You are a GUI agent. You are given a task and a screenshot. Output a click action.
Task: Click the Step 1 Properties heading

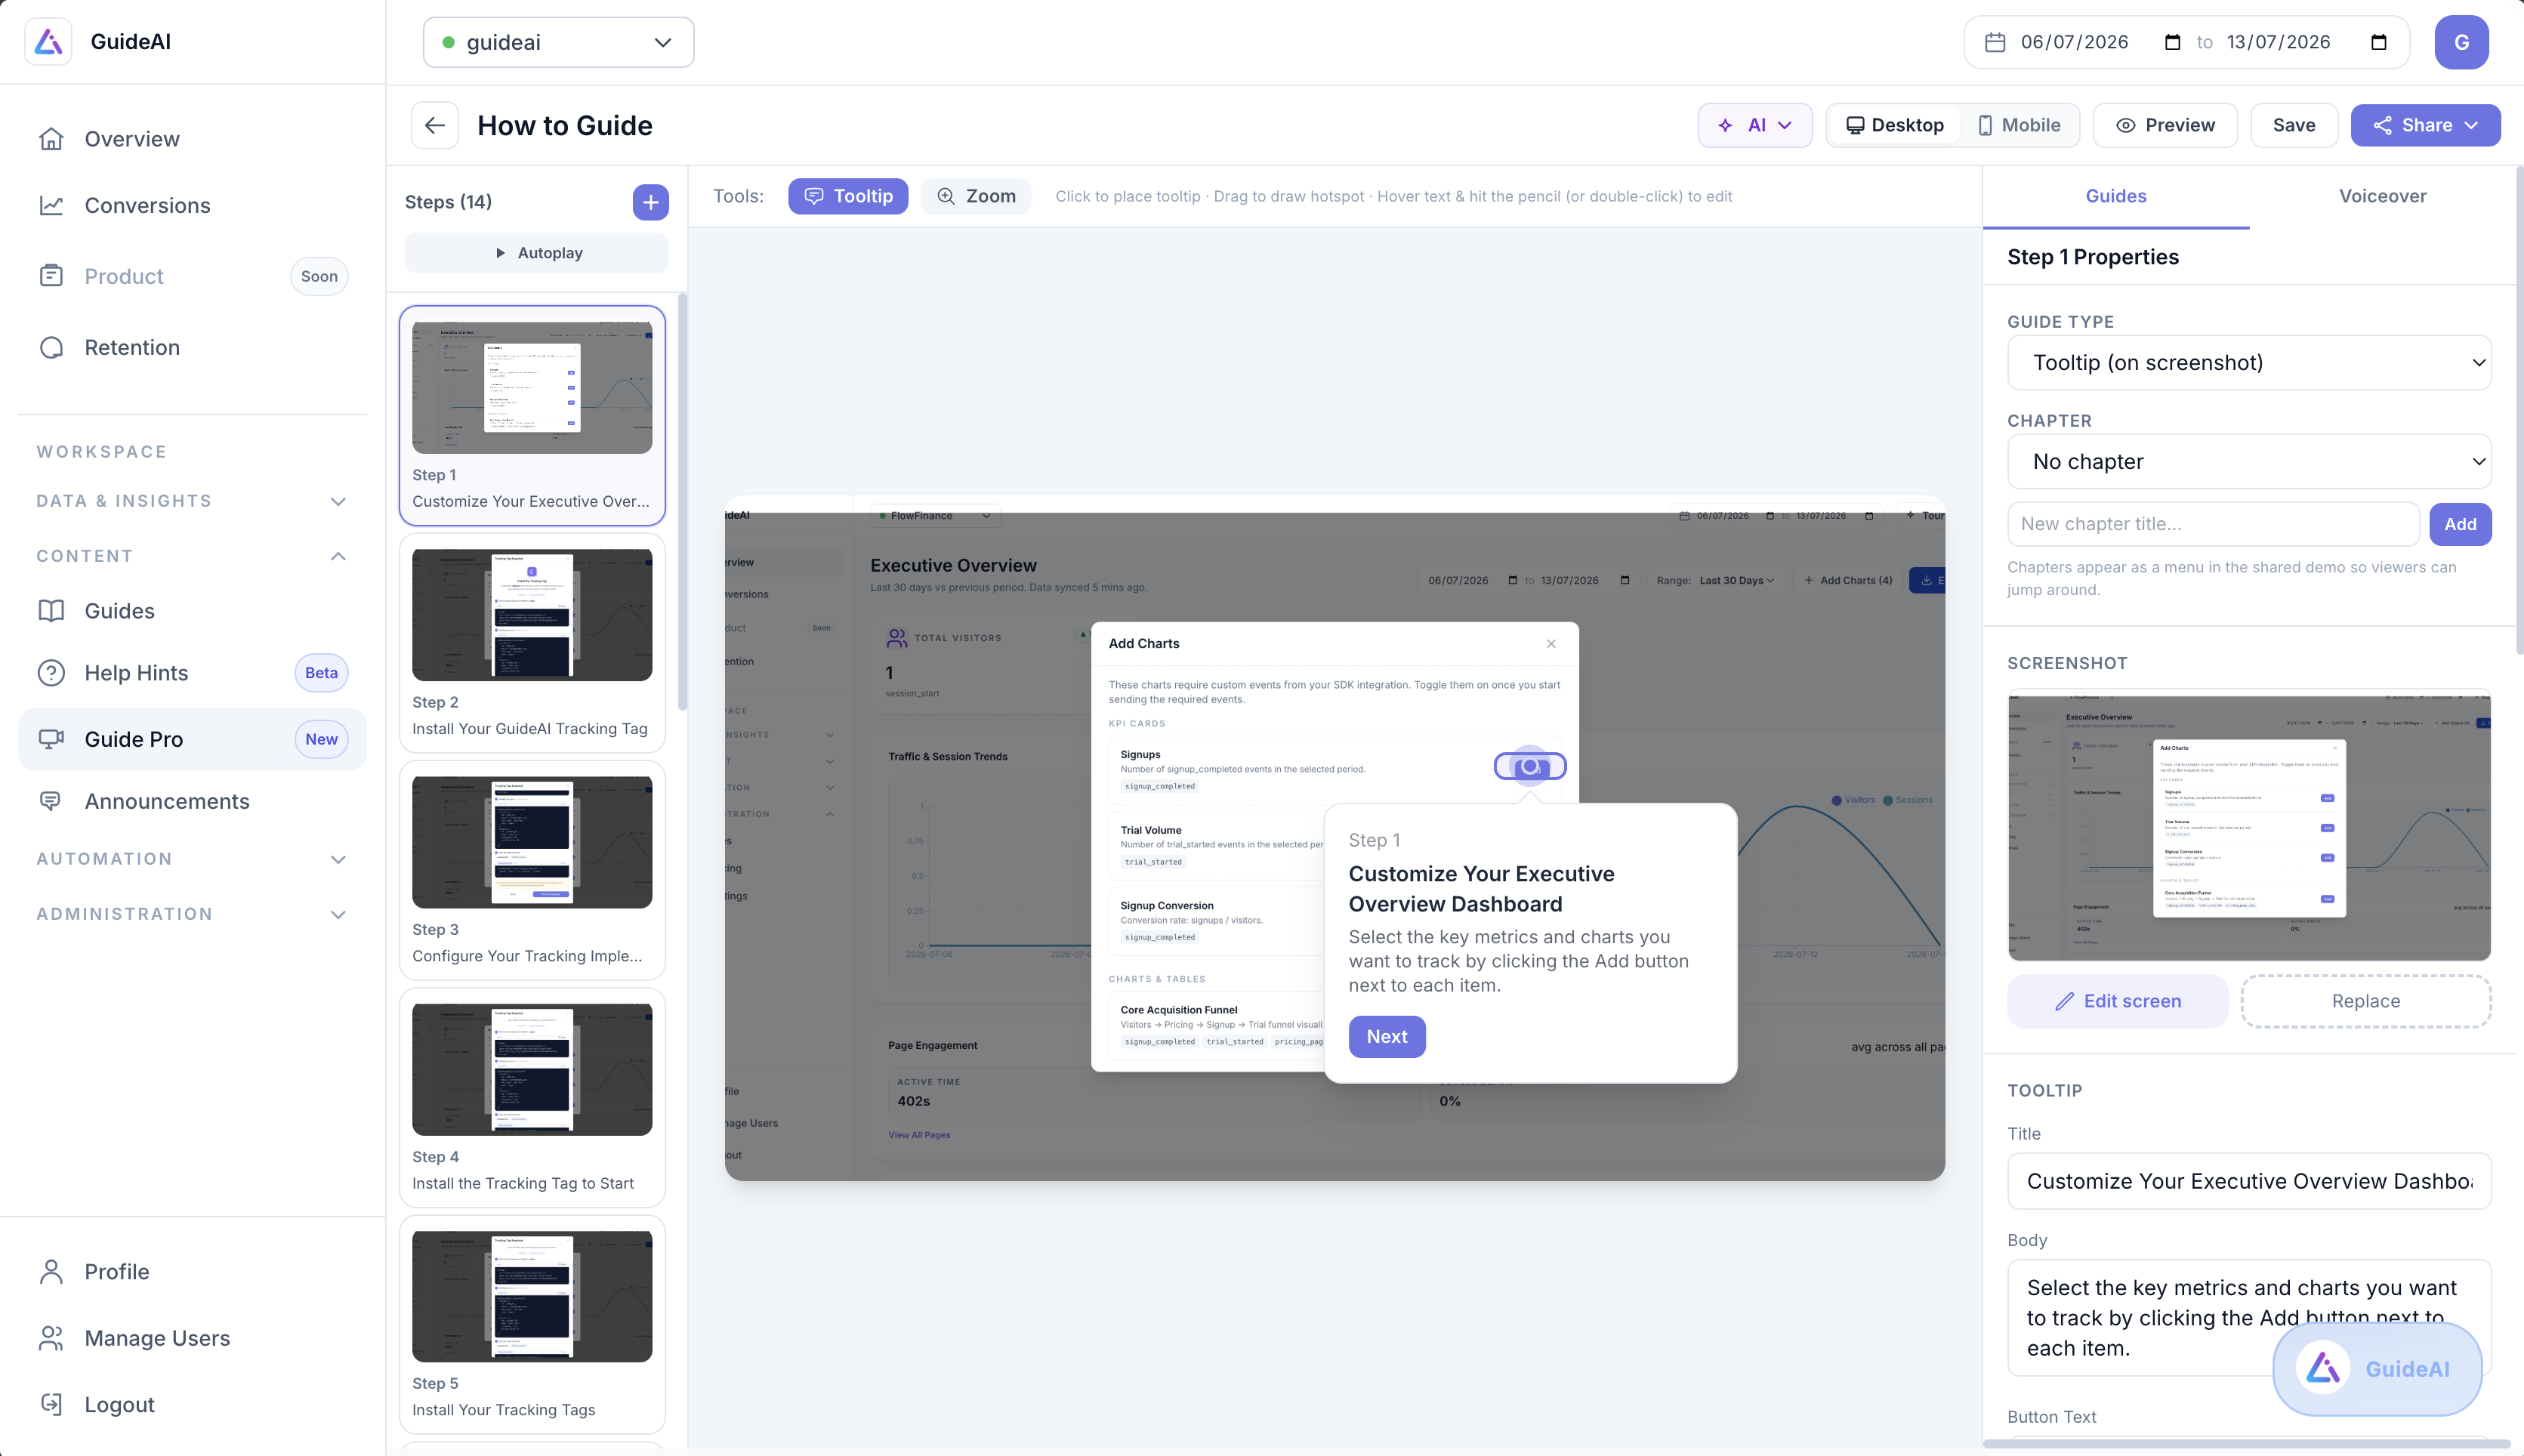point(2093,257)
